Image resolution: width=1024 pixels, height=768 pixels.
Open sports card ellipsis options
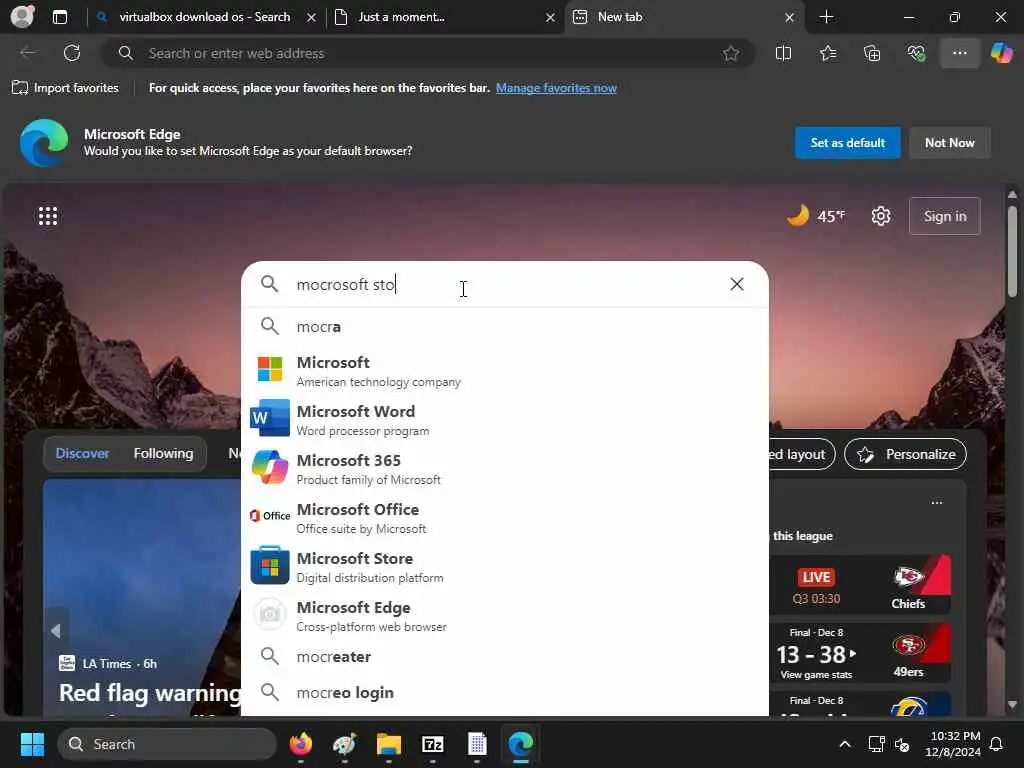point(936,502)
